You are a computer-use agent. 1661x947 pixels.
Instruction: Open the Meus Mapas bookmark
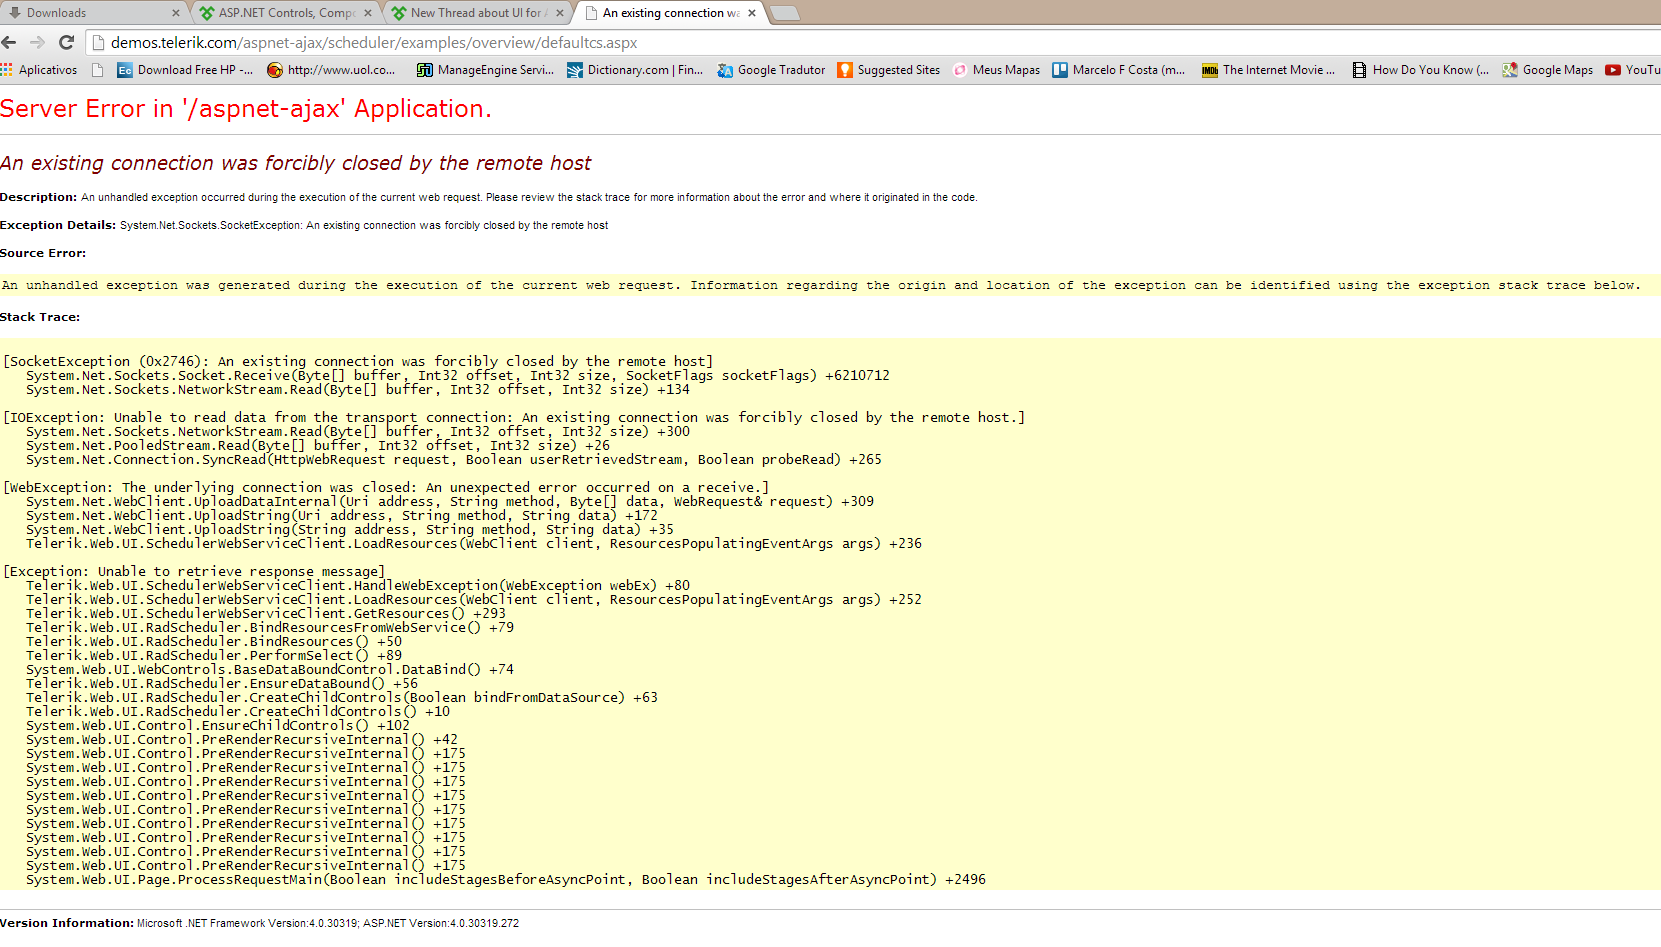(x=996, y=70)
